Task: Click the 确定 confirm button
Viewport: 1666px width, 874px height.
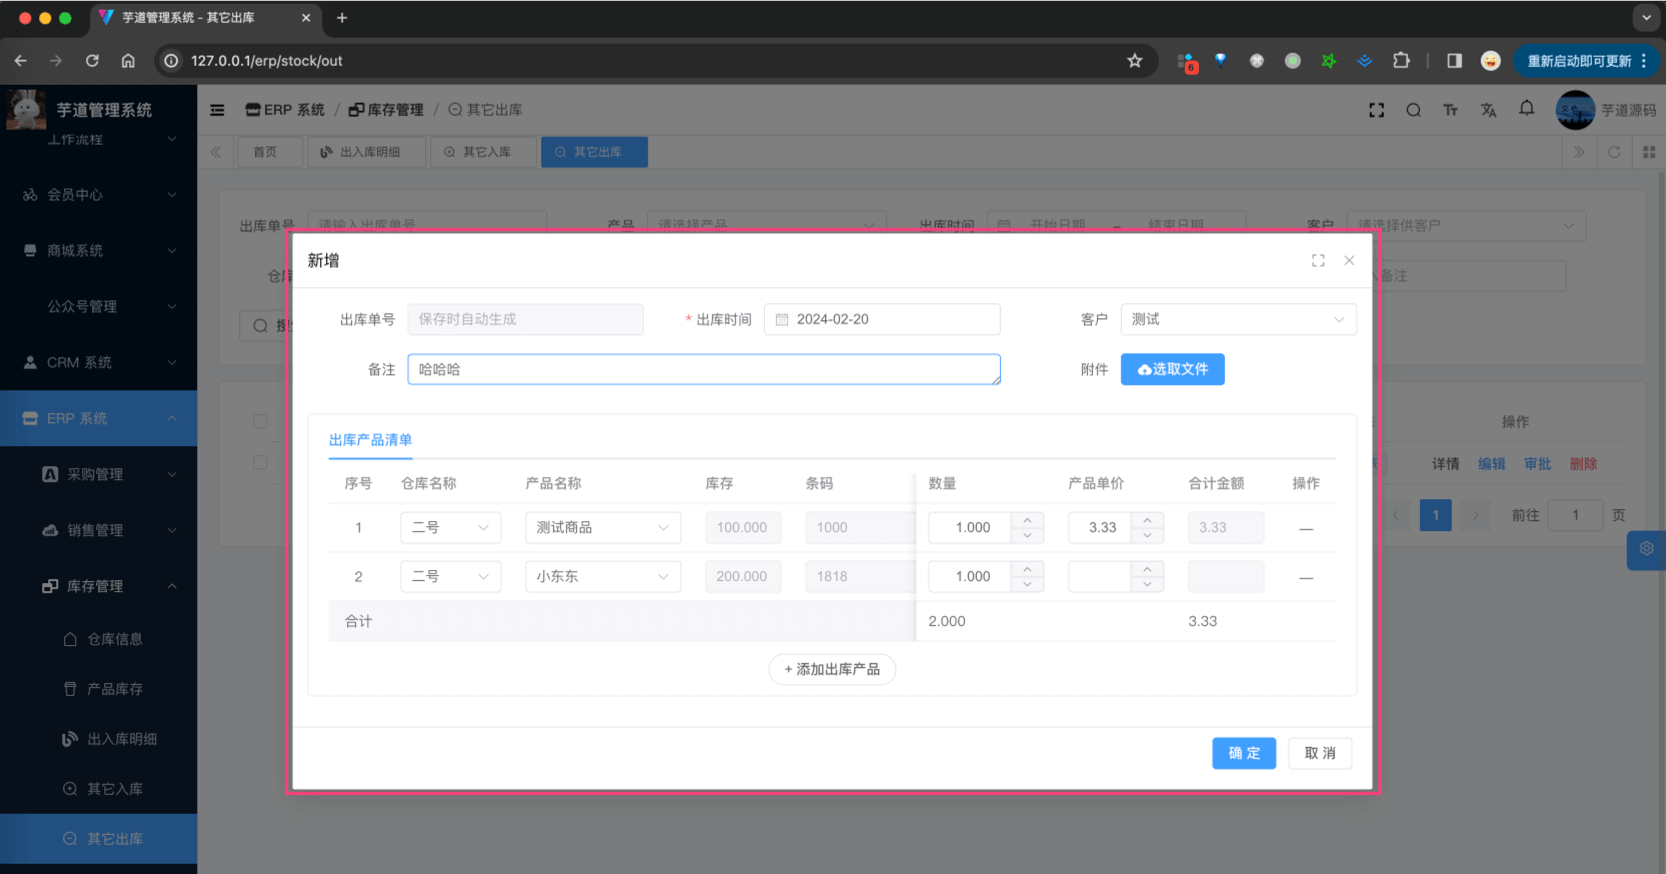Action: click(1243, 753)
